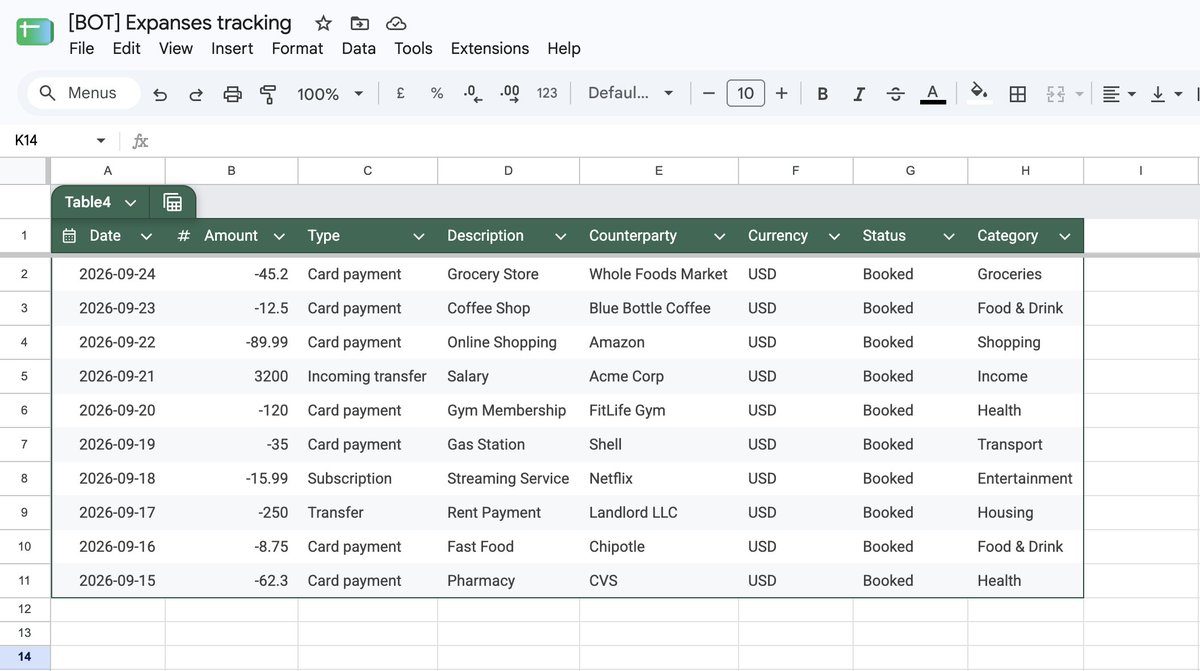1200x671 pixels.
Task: Decrease font size with minus button
Action: (709, 93)
